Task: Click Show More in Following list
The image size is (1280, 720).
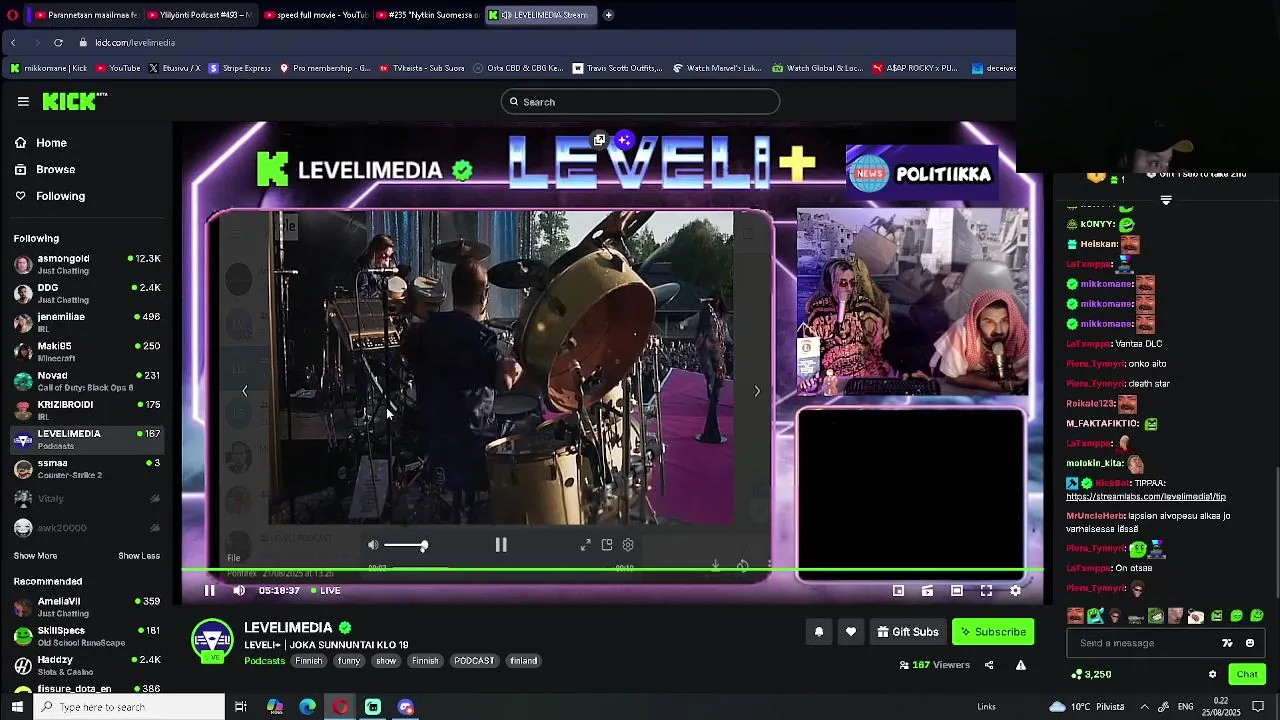Action: click(35, 556)
